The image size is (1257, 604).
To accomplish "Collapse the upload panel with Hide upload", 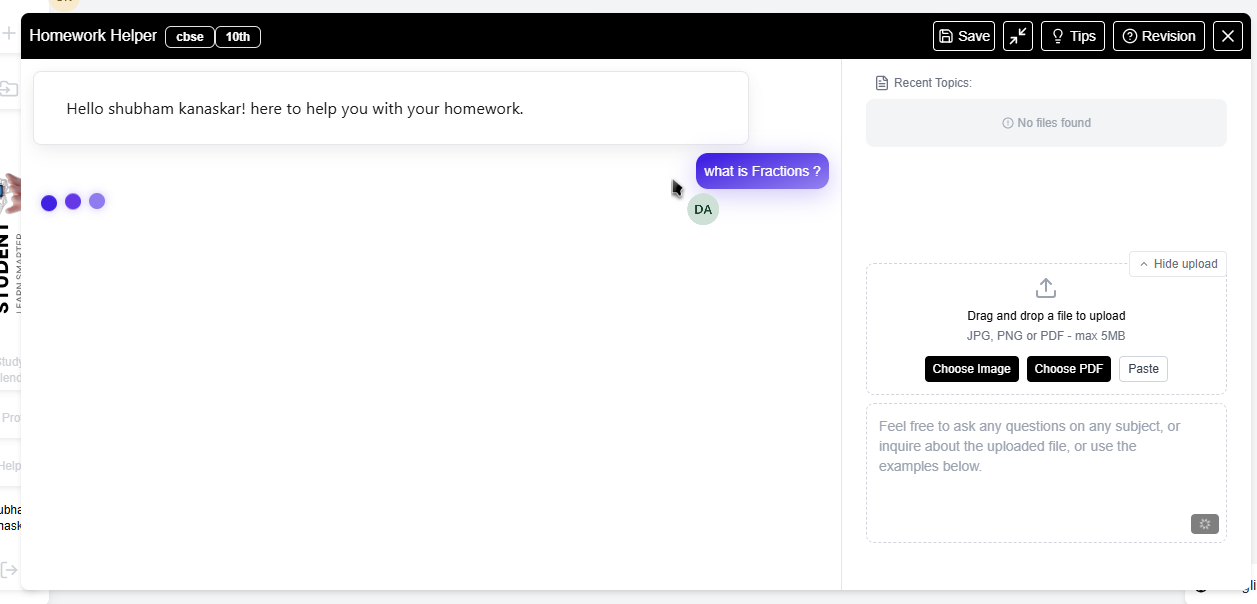I will click(1178, 264).
